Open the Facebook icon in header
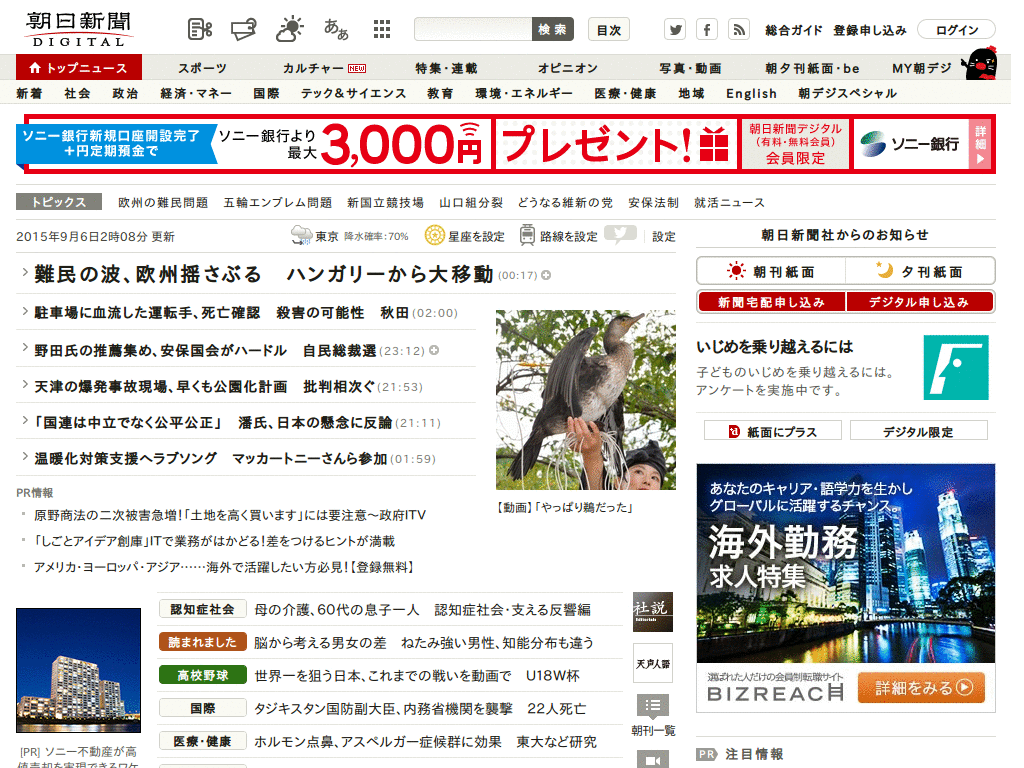The image size is (1024, 768). pos(707,29)
